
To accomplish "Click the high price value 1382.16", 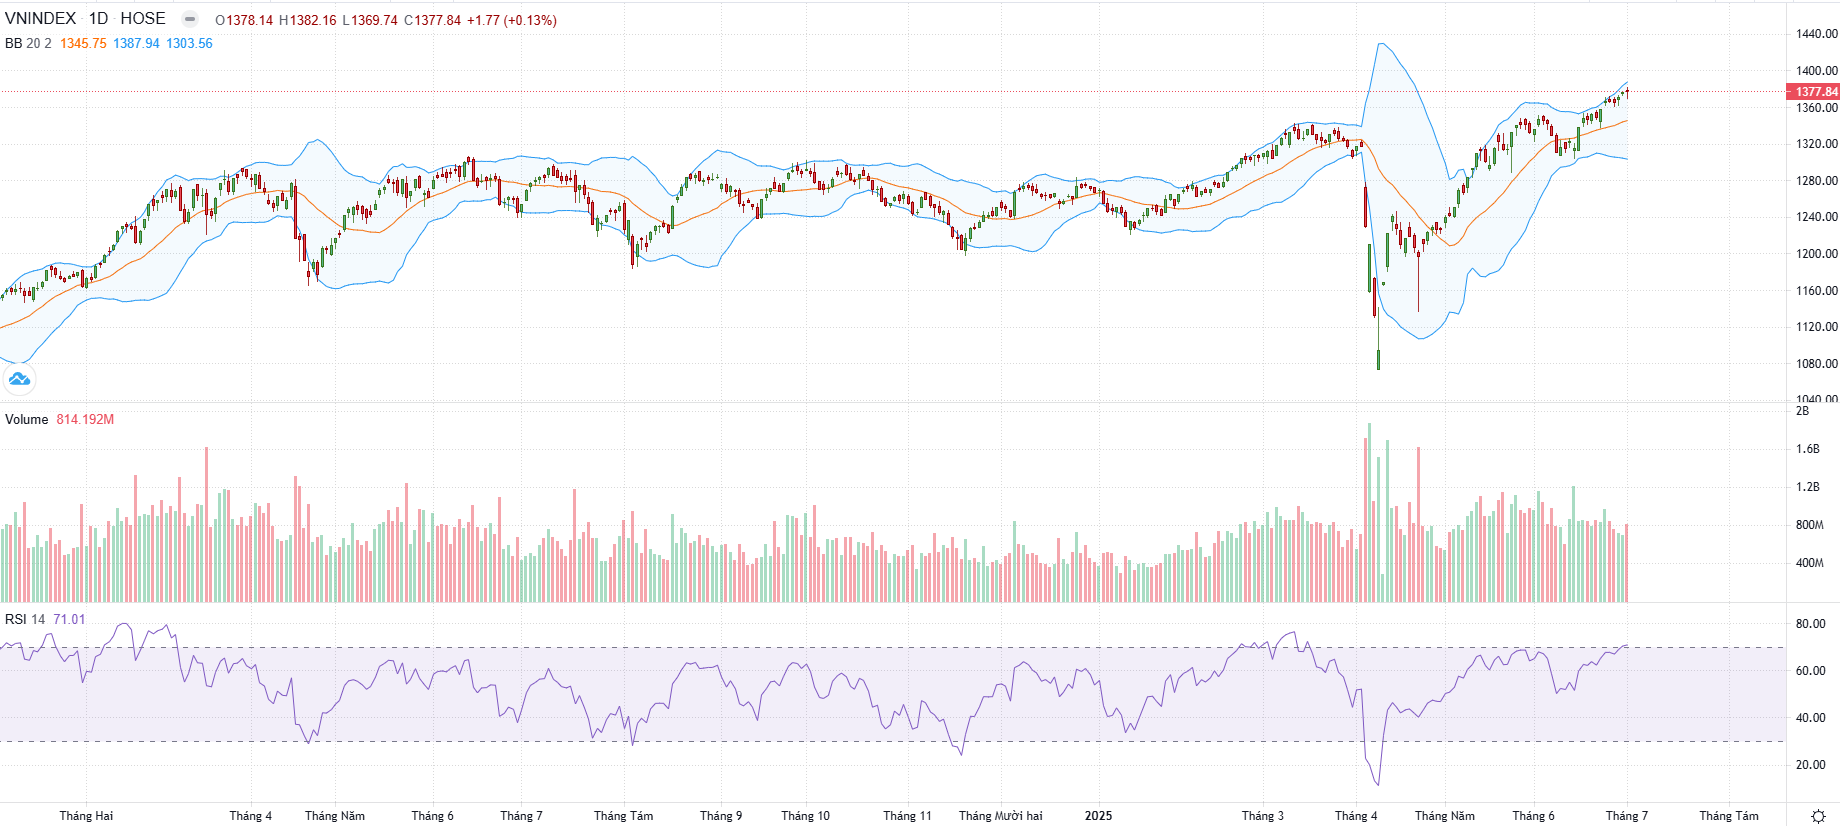I will coord(312,20).
